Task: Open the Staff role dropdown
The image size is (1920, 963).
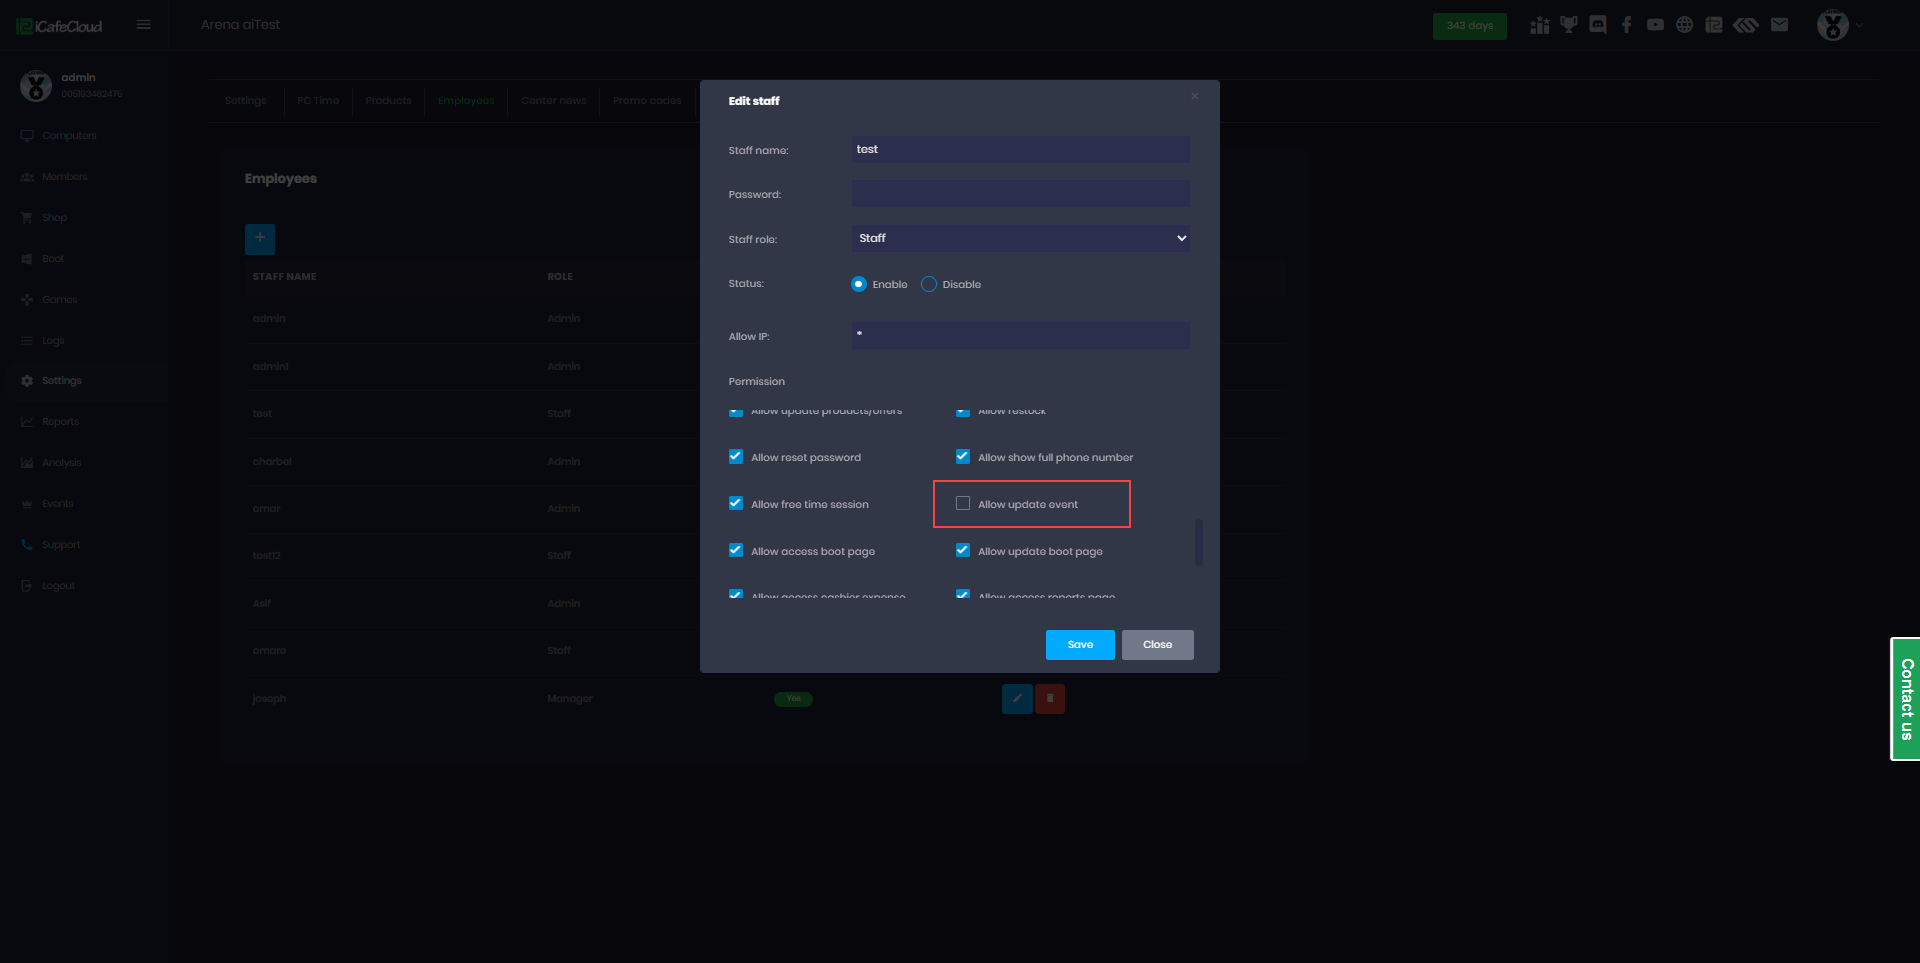Action: 1020,238
